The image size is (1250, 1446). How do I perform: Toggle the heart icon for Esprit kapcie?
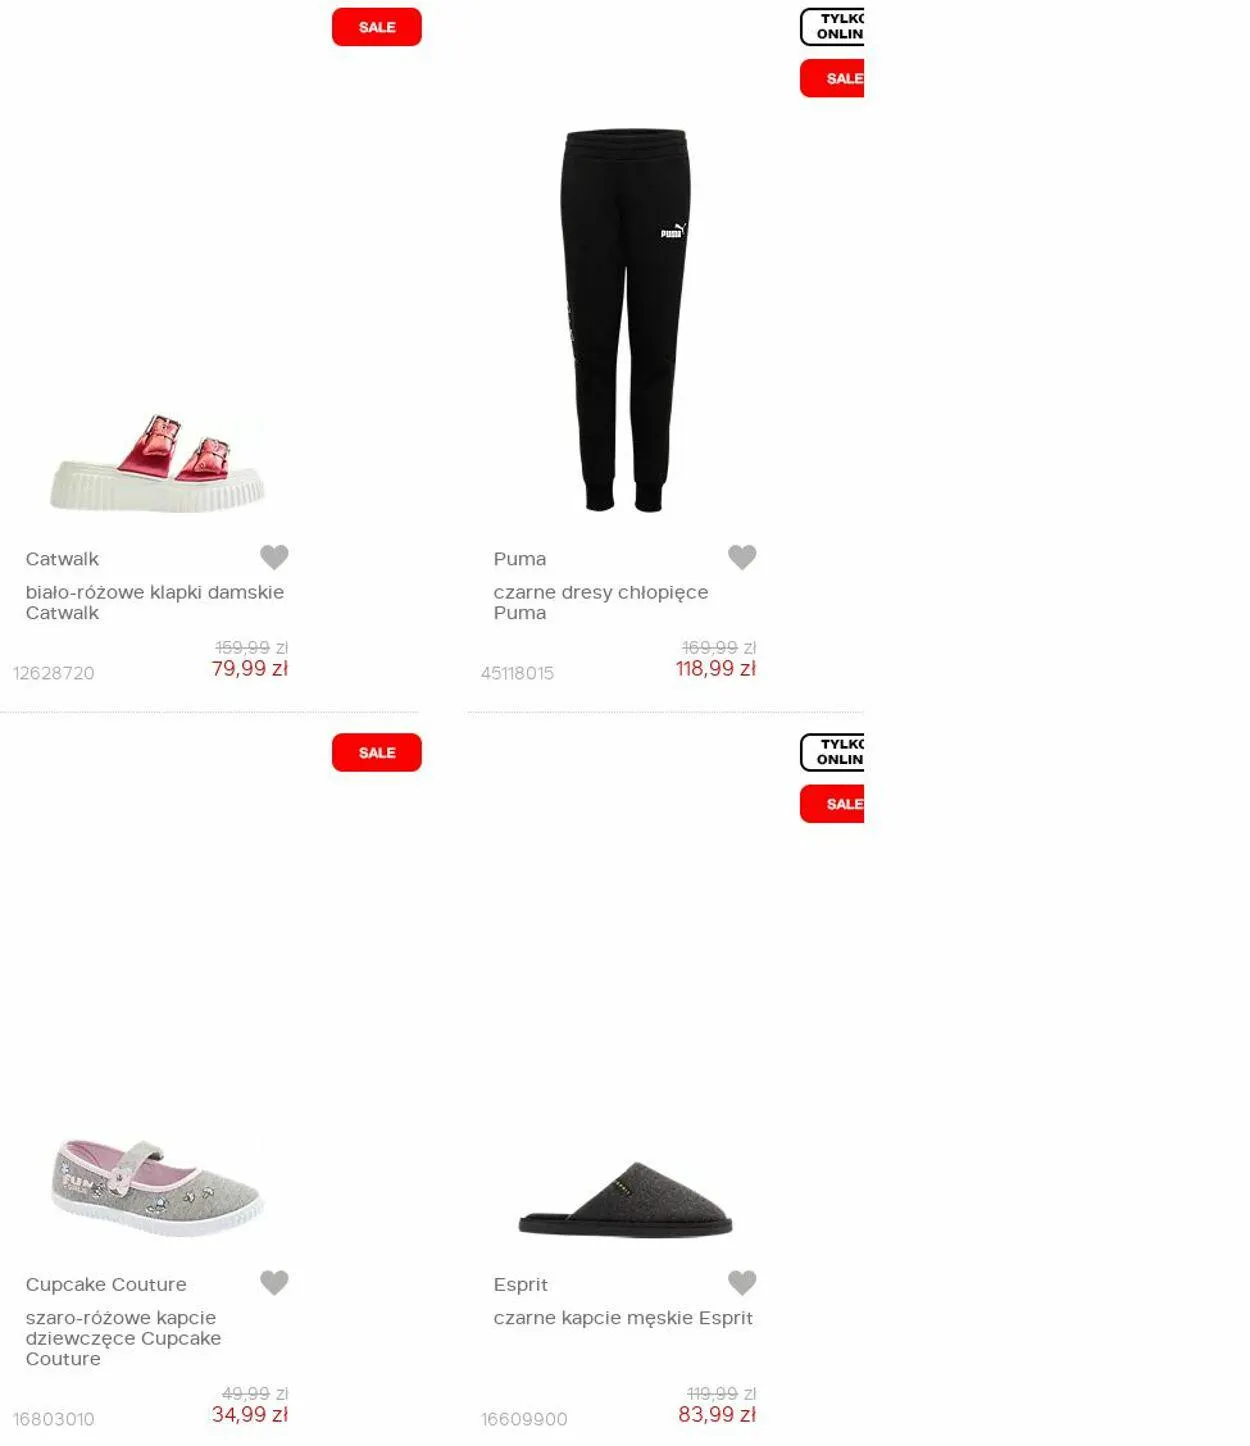click(x=742, y=1282)
